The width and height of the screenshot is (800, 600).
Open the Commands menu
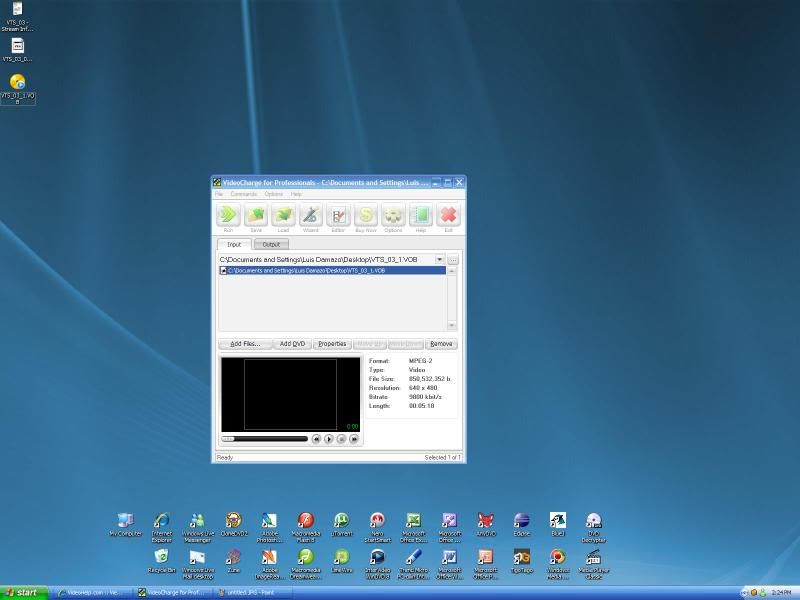(243, 194)
